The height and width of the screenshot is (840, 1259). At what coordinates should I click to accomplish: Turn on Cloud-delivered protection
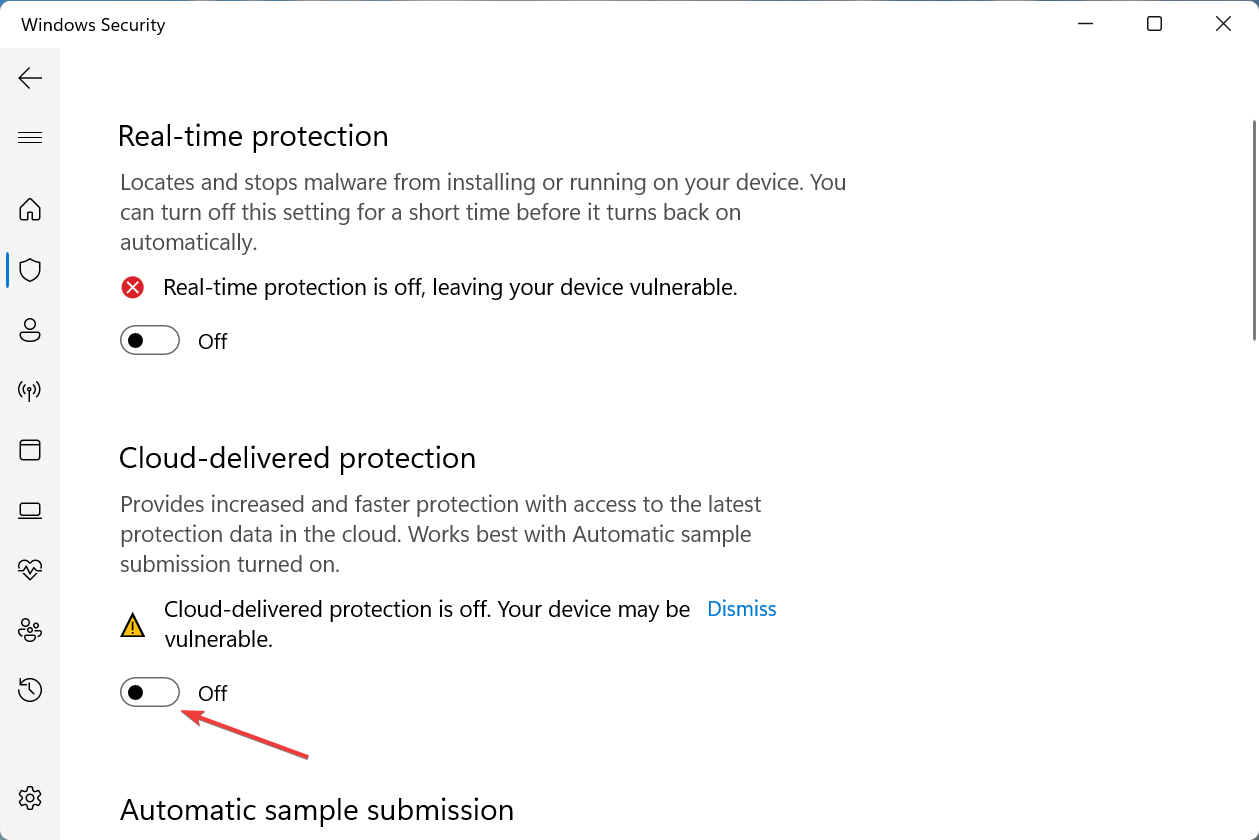[149, 692]
